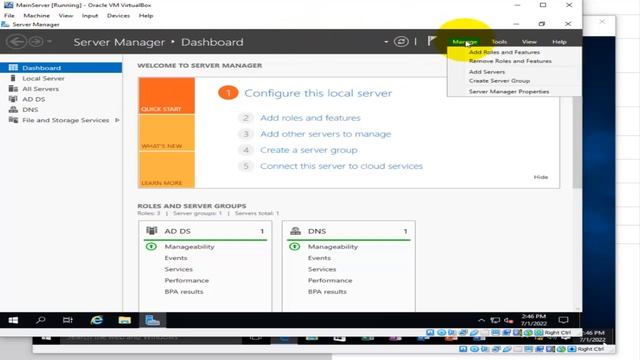
Task: Select the Learn More tile
Action: (167, 170)
